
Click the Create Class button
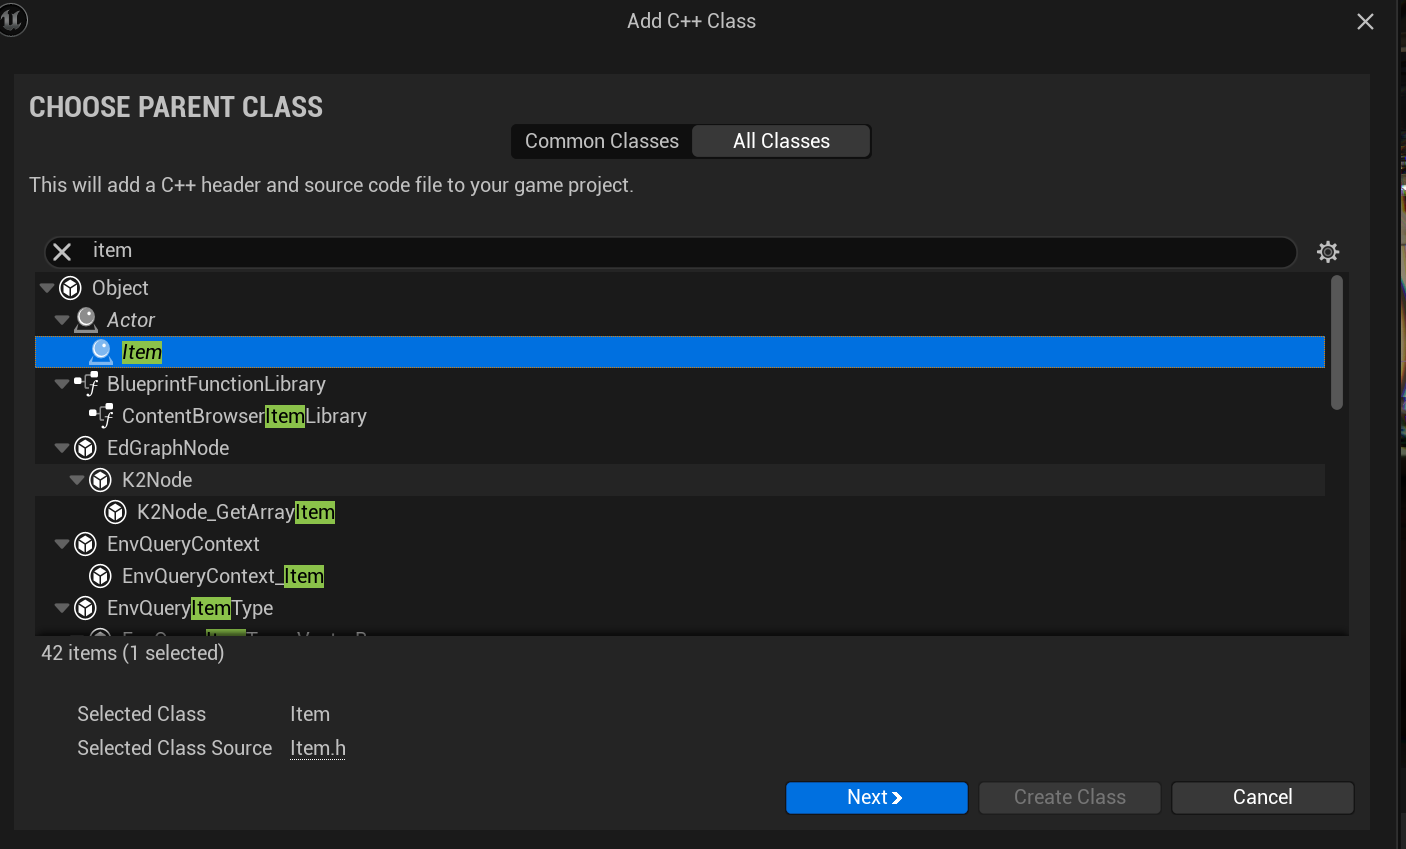(x=1070, y=798)
